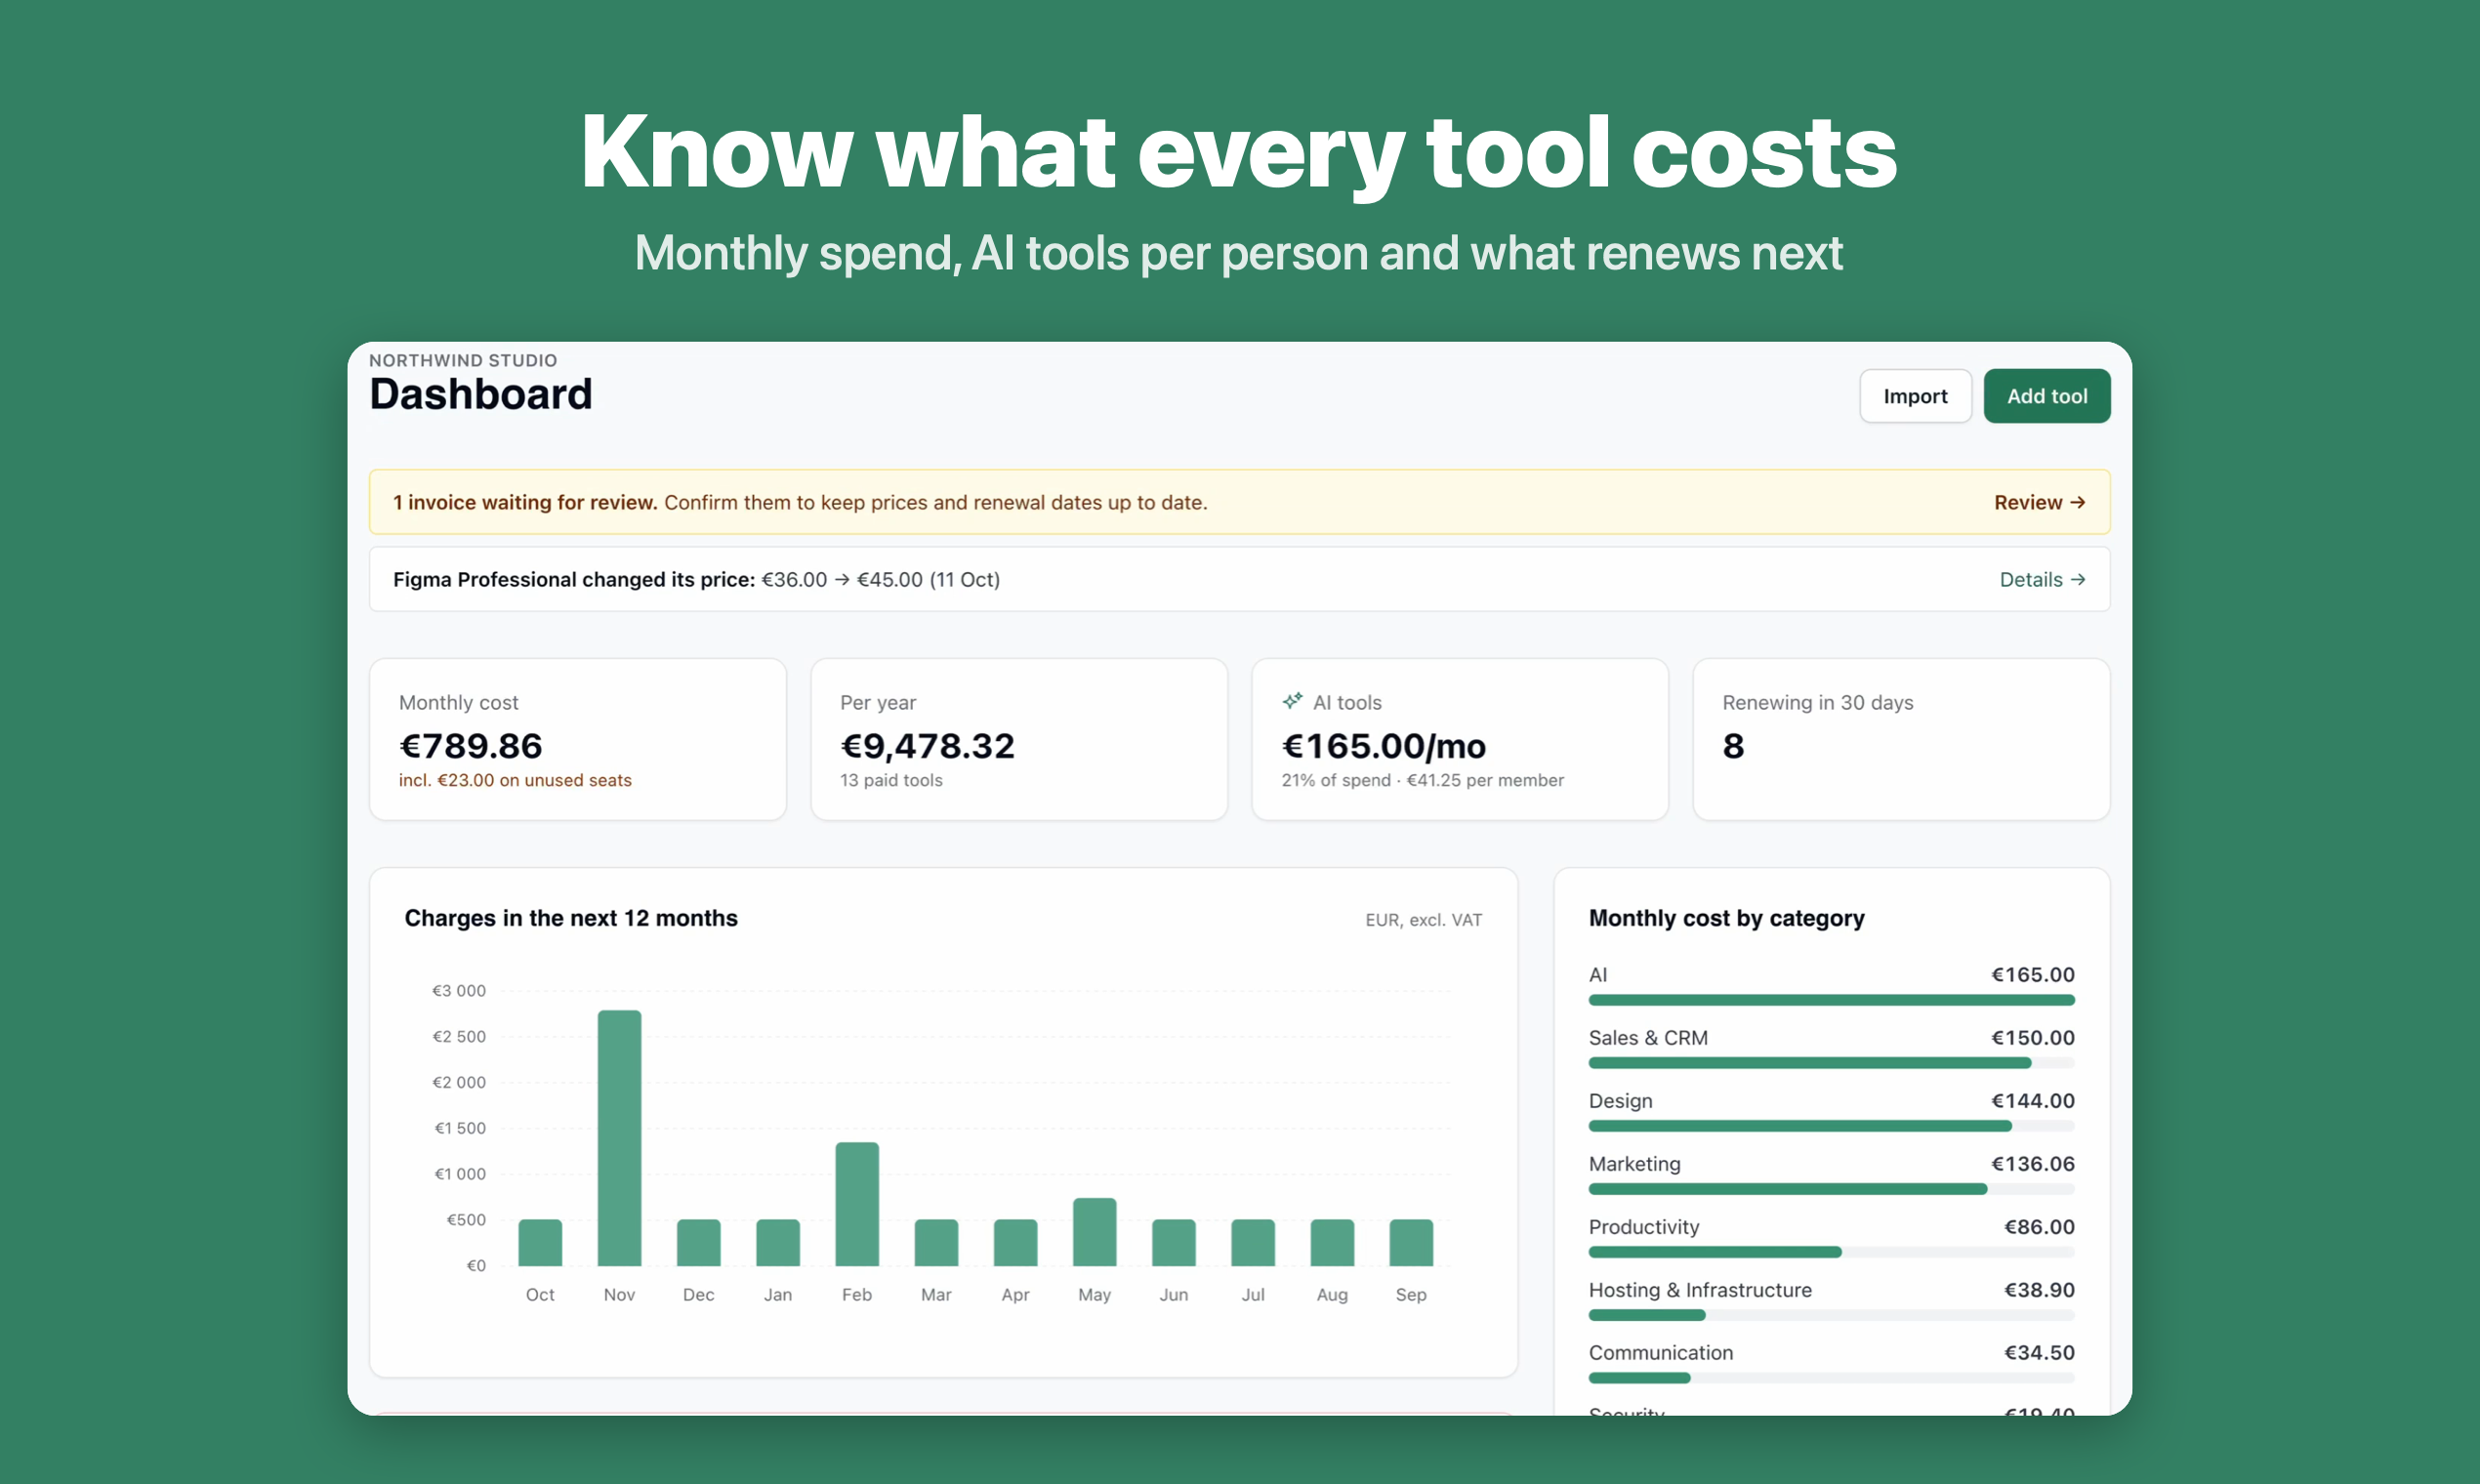Open the Monthly cost card
Screen dimensions: 2480x1484
[x=578, y=739]
